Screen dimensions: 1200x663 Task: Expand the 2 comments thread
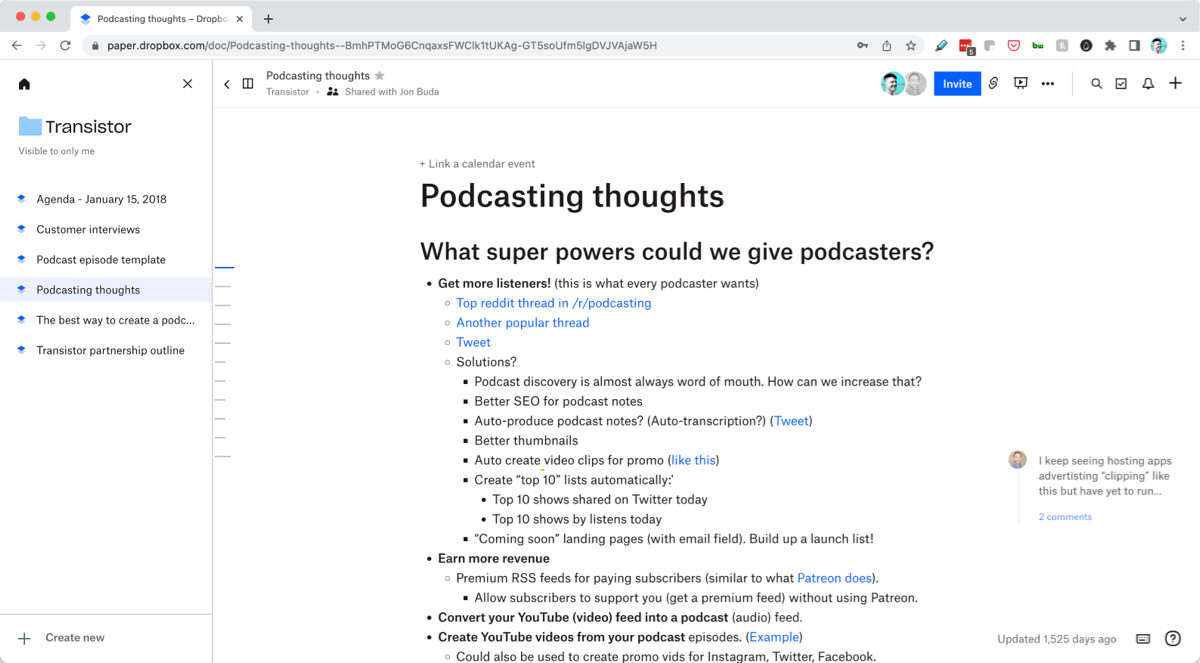point(1065,517)
